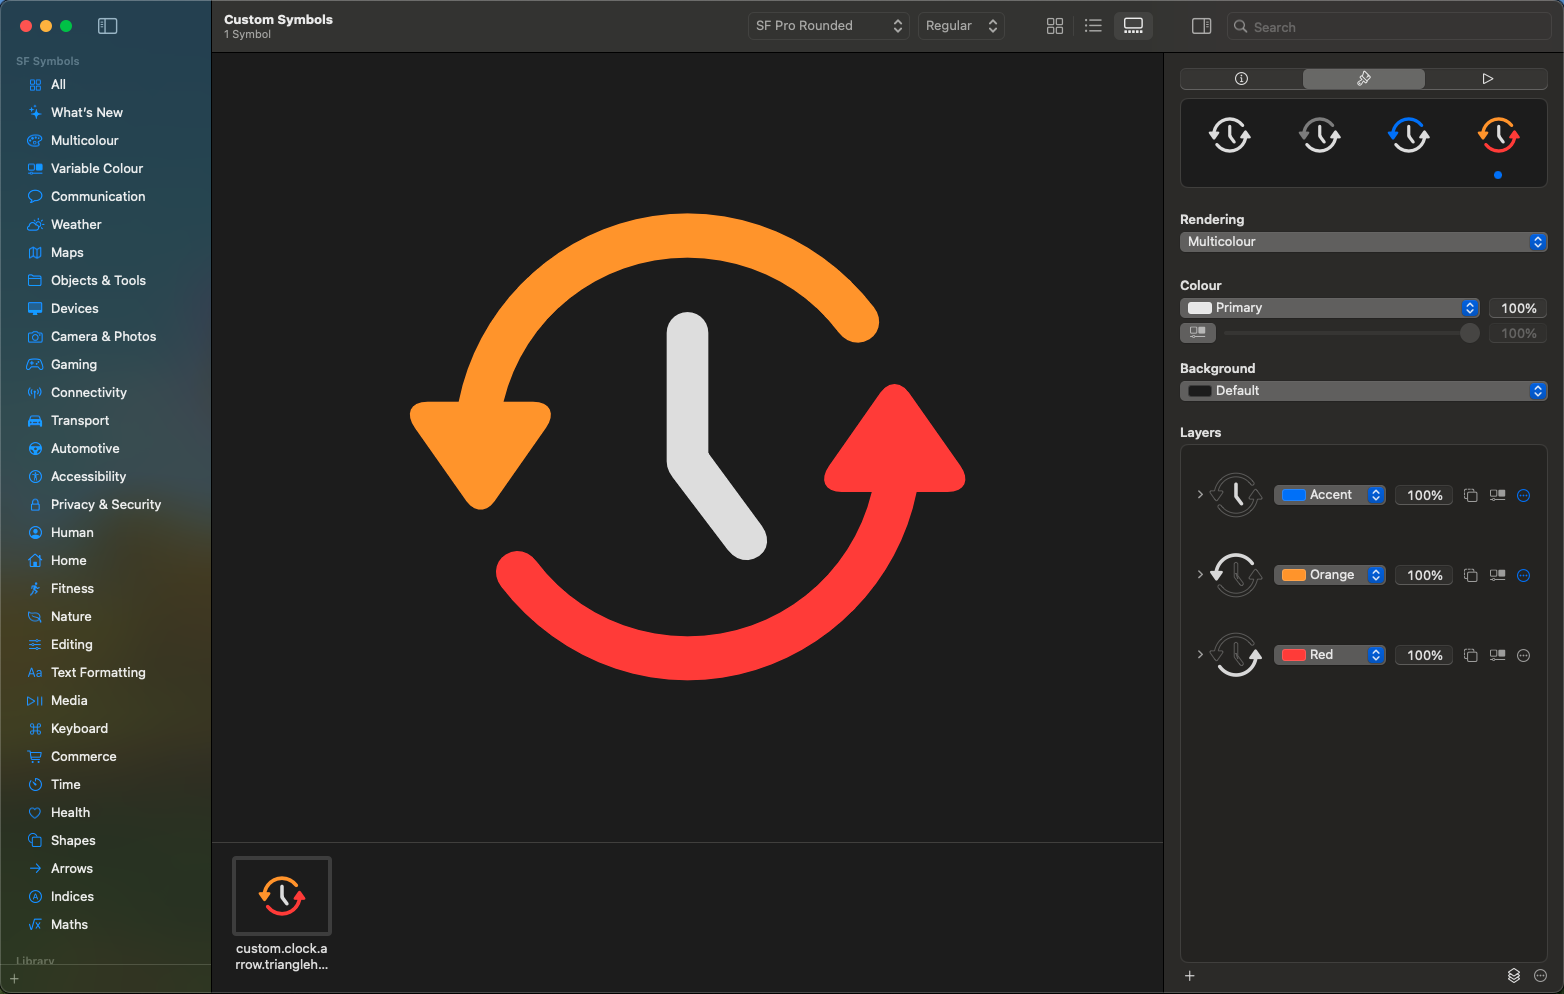The image size is (1564, 994).
Task: Toggle variable colour for Orange layer
Action: (1497, 575)
